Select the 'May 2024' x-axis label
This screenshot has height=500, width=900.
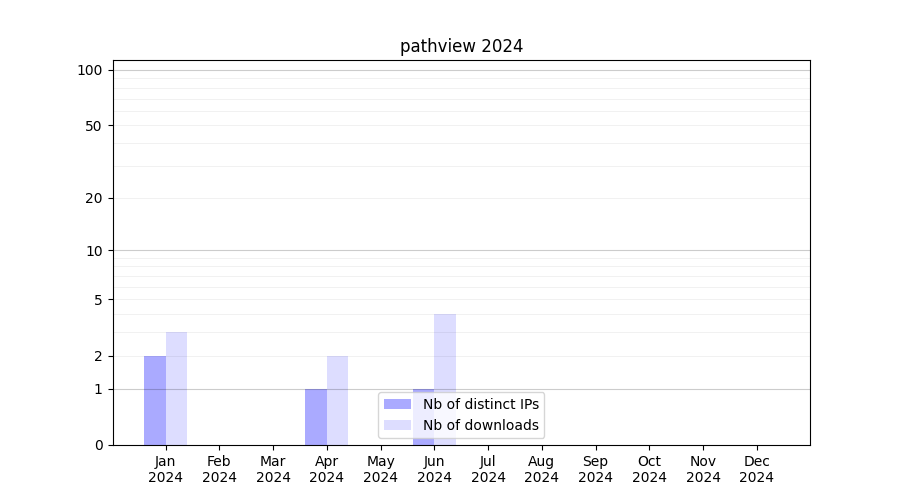click(x=380, y=469)
